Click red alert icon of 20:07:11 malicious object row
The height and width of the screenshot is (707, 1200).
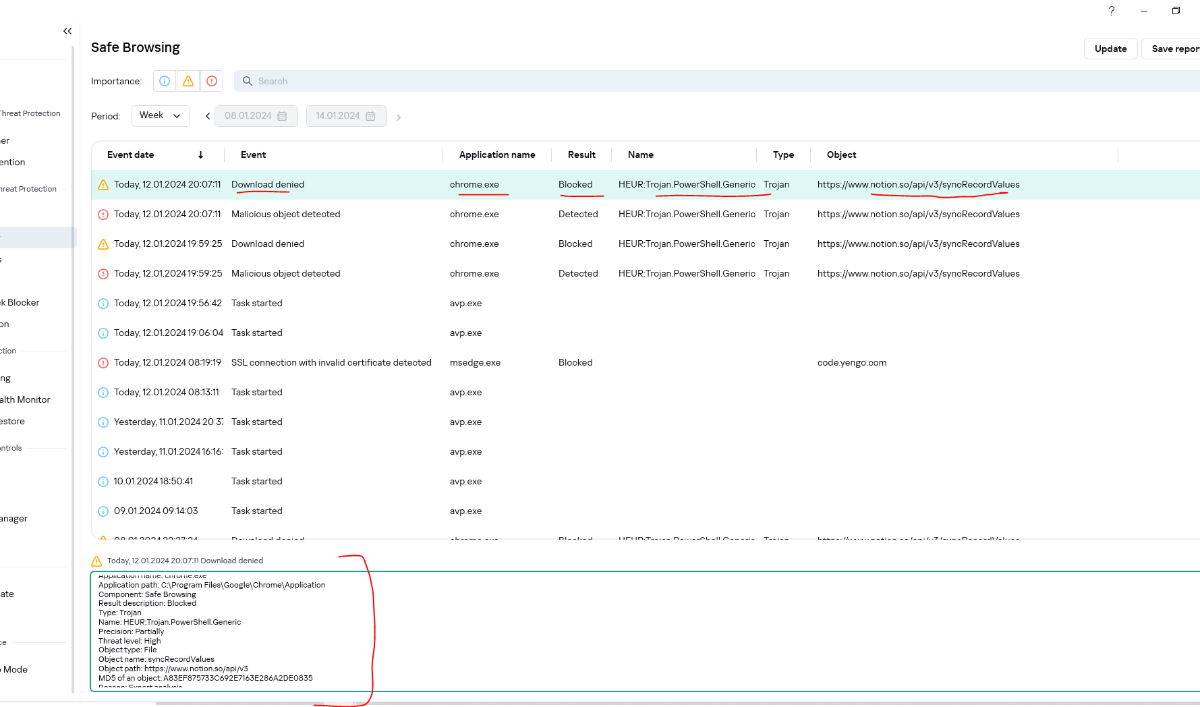pyautogui.click(x=103, y=214)
